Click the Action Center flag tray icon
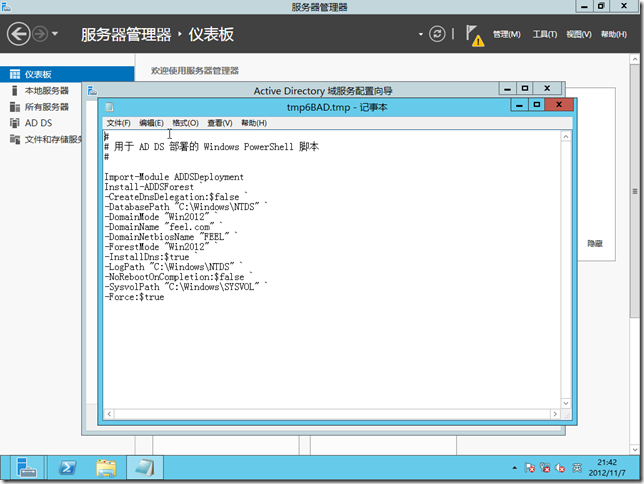 tap(529, 468)
